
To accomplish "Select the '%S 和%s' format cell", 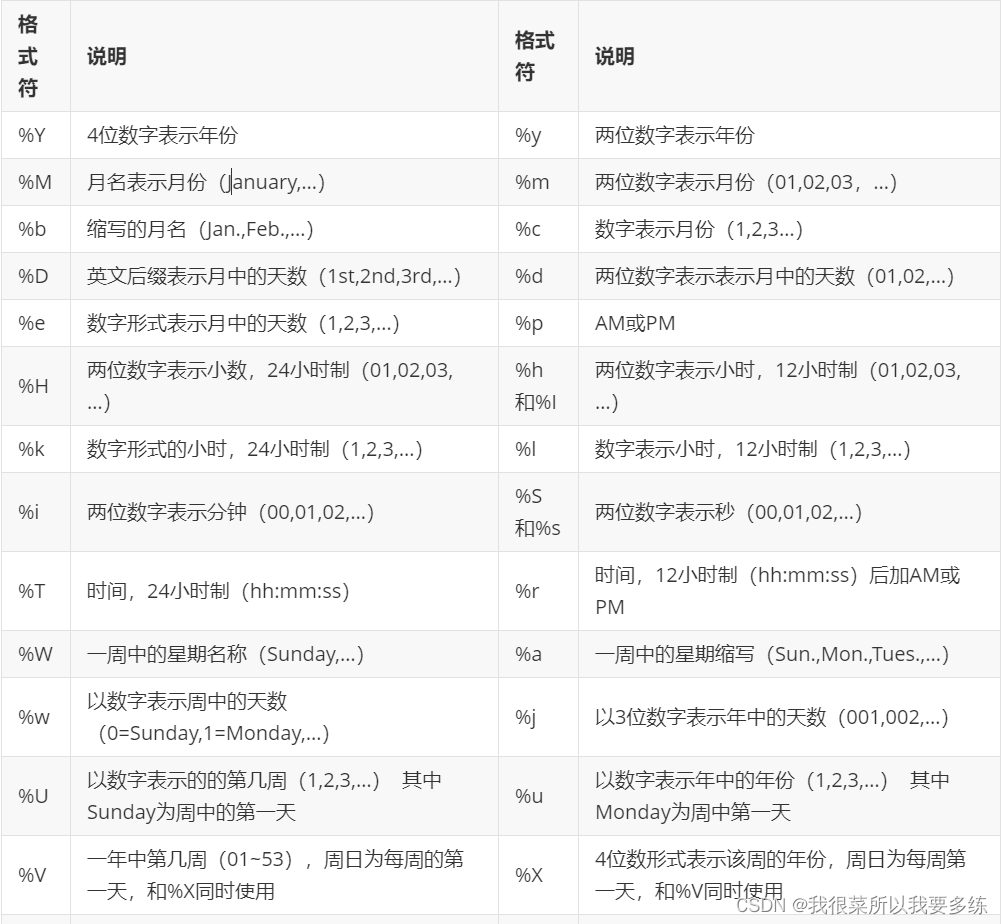I will point(538,512).
